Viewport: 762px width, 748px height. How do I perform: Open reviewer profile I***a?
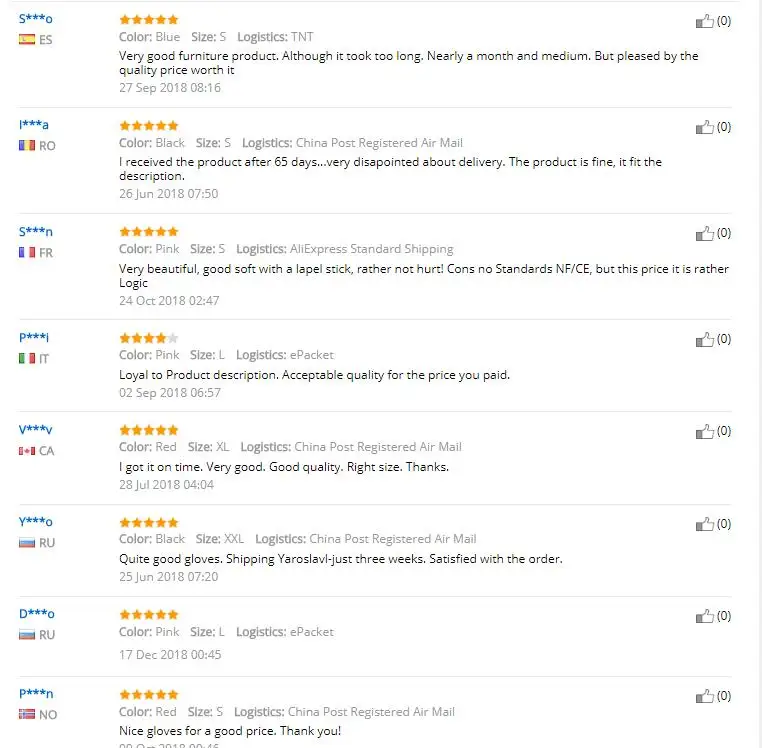pos(34,125)
